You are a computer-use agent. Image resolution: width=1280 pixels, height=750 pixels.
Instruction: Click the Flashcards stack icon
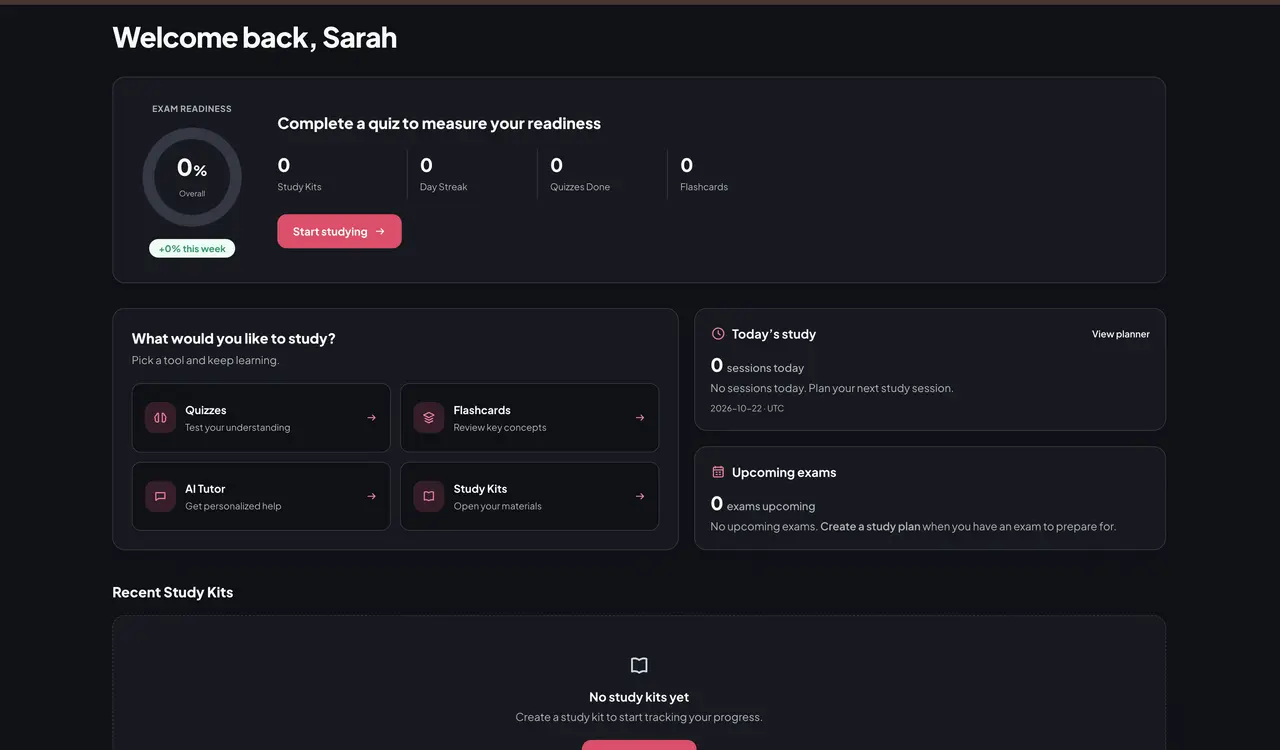pos(428,418)
